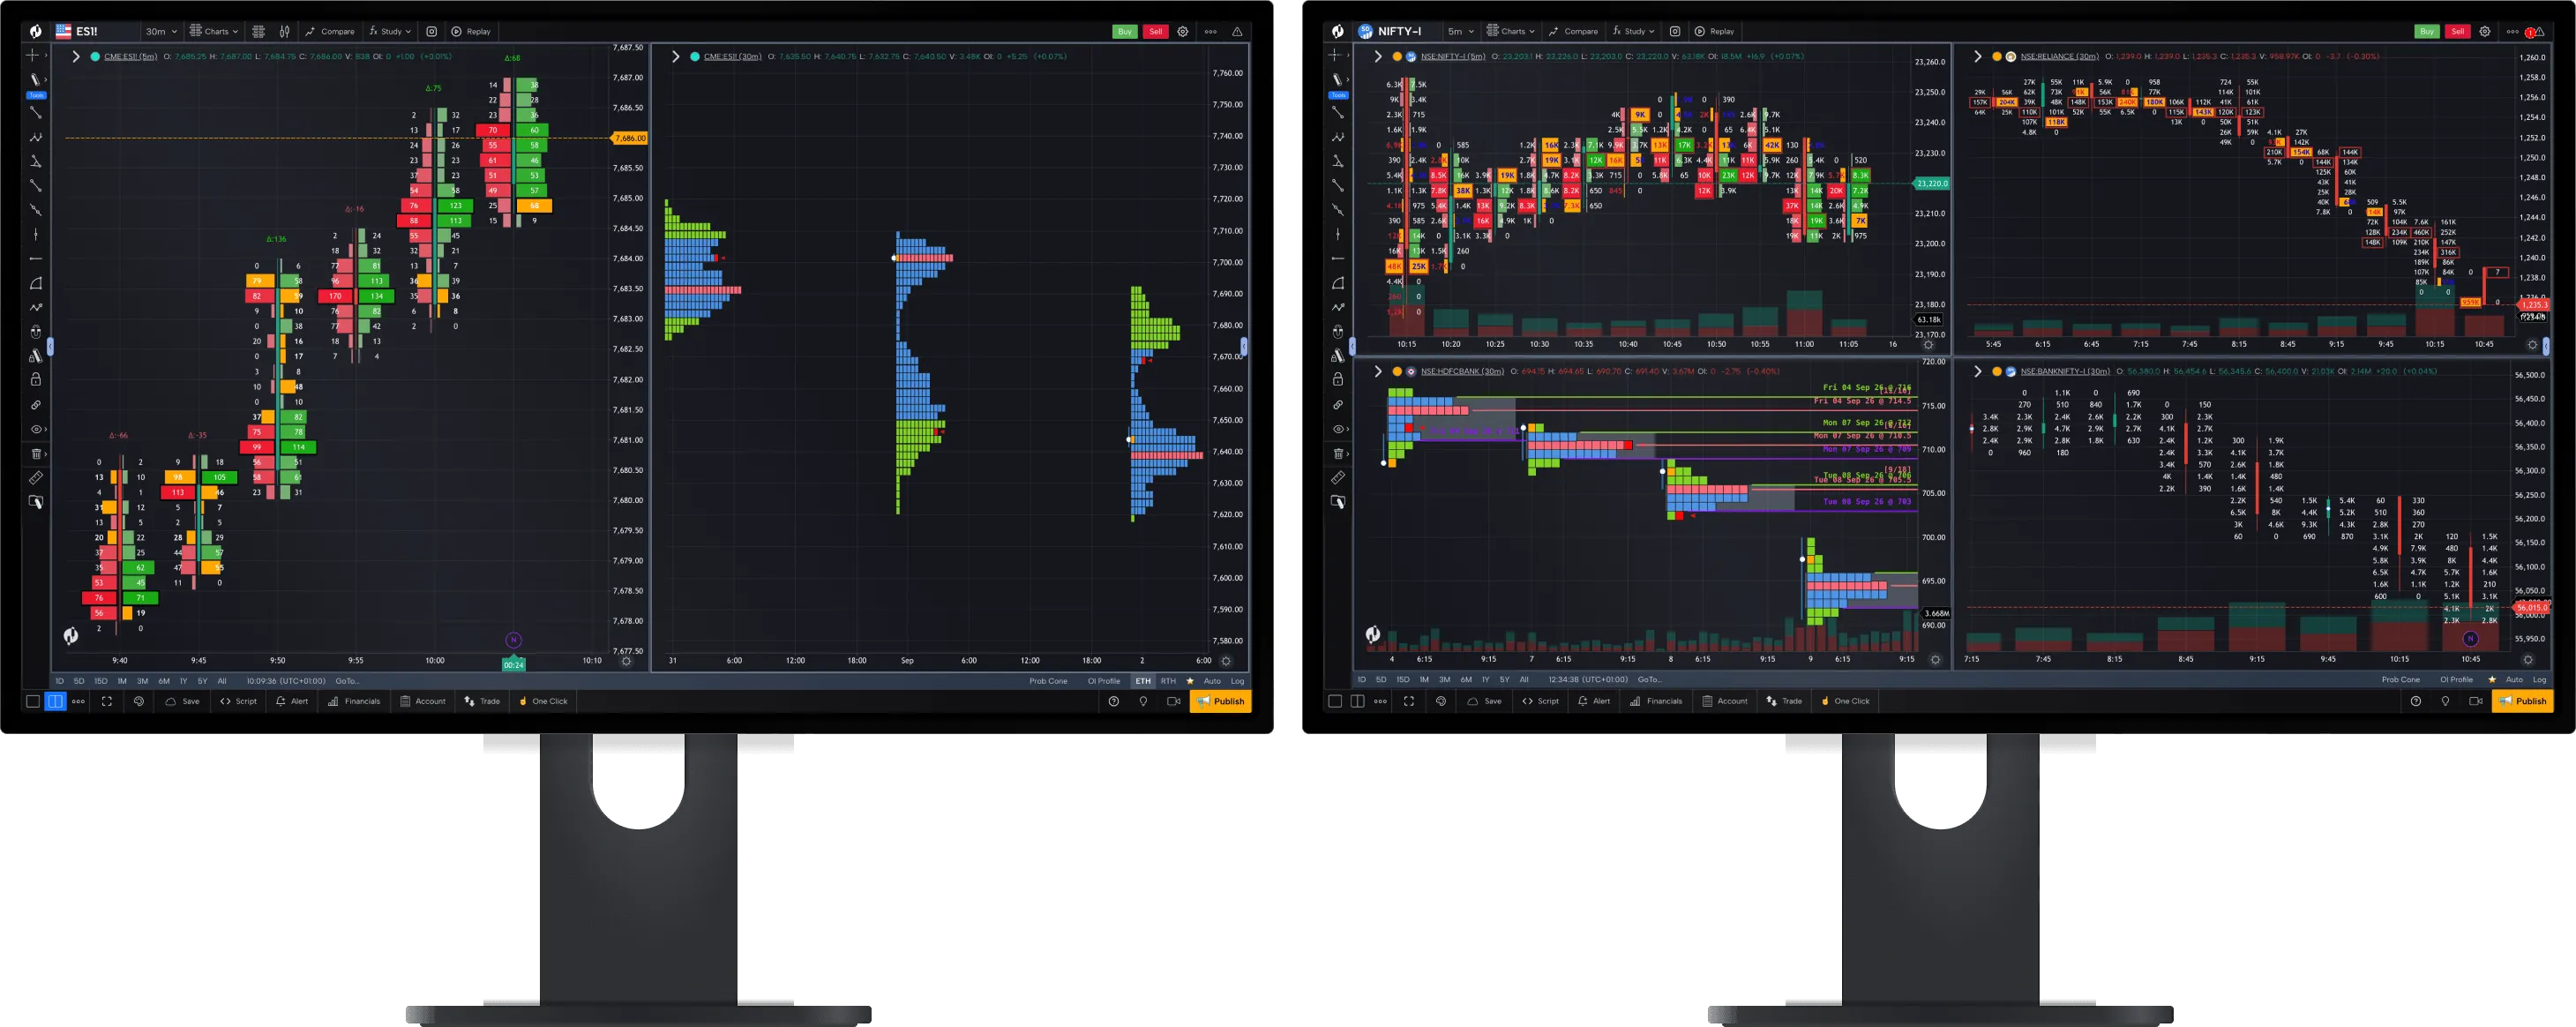Open fullscreen mode icon on the ES1! bottom bar
This screenshot has width=2576, height=1027.
pyautogui.click(x=107, y=701)
